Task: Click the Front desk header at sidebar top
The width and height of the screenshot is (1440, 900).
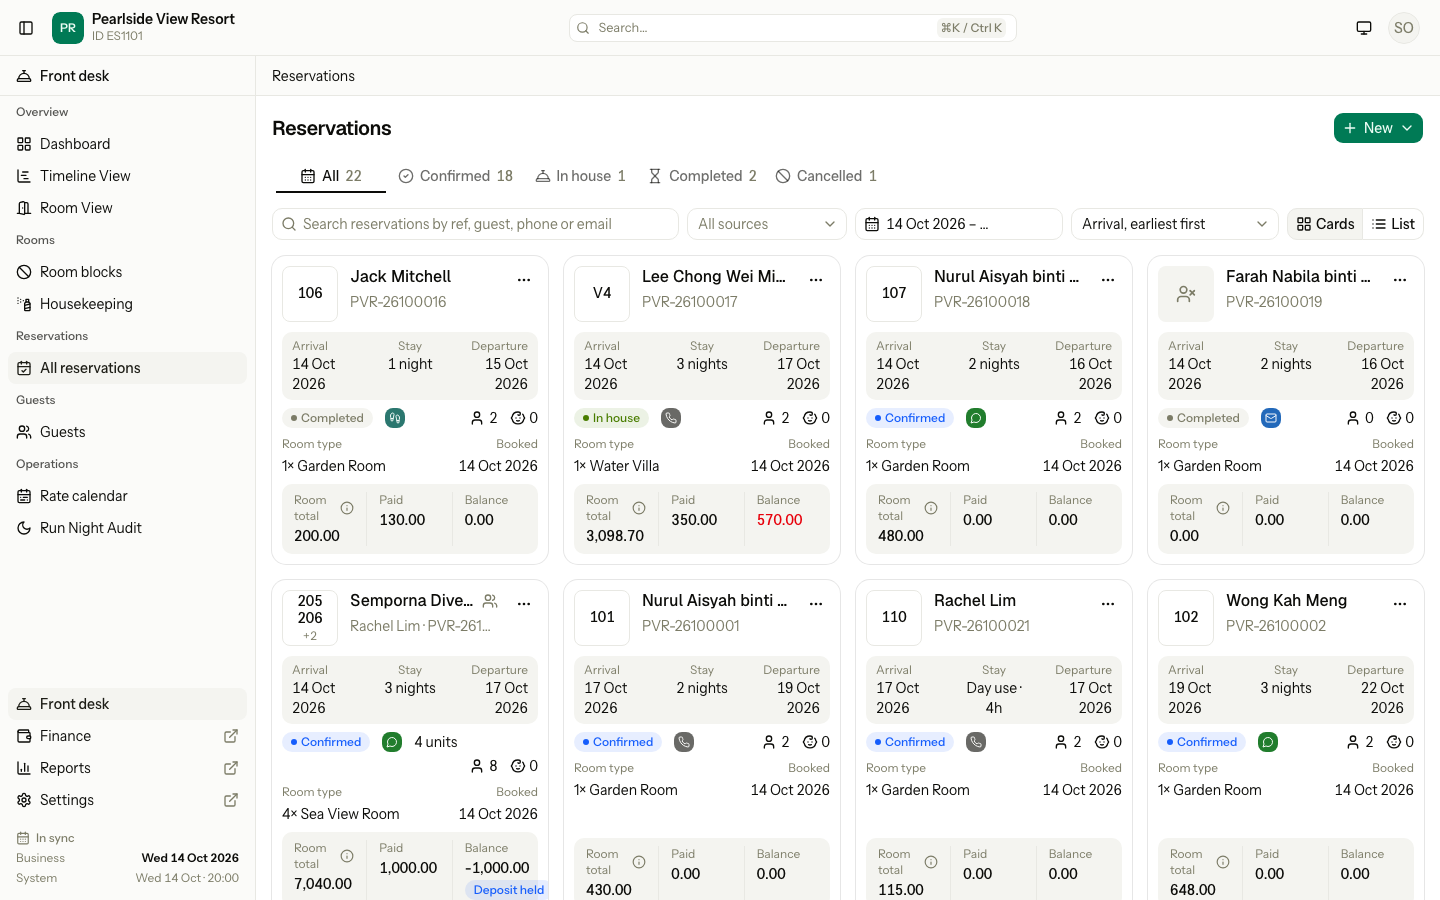Action: [x=127, y=76]
